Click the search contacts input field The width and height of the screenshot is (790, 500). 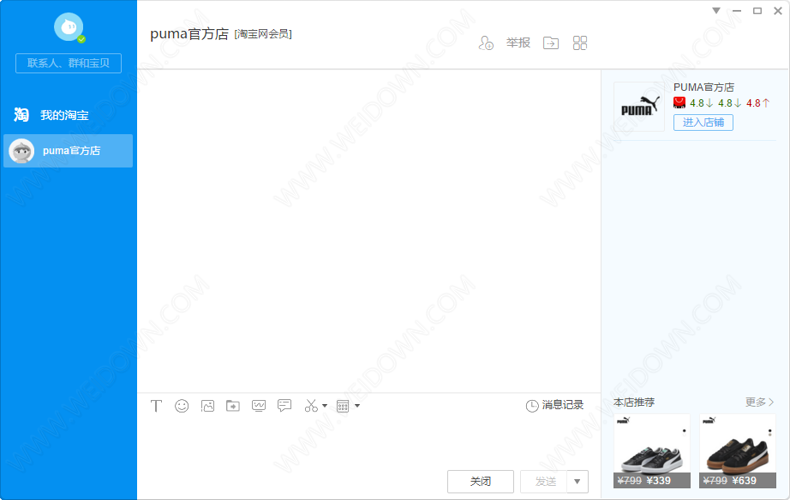(x=68, y=63)
